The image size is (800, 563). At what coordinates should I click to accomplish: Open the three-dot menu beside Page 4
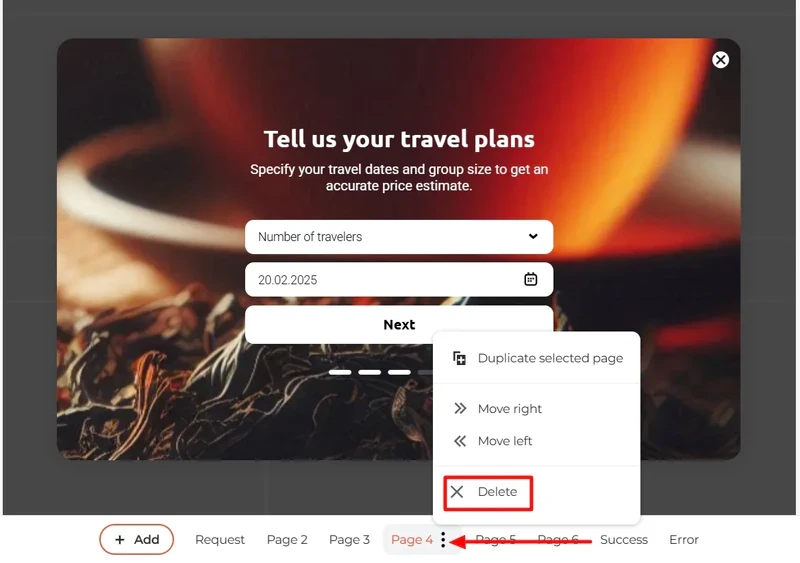point(443,540)
